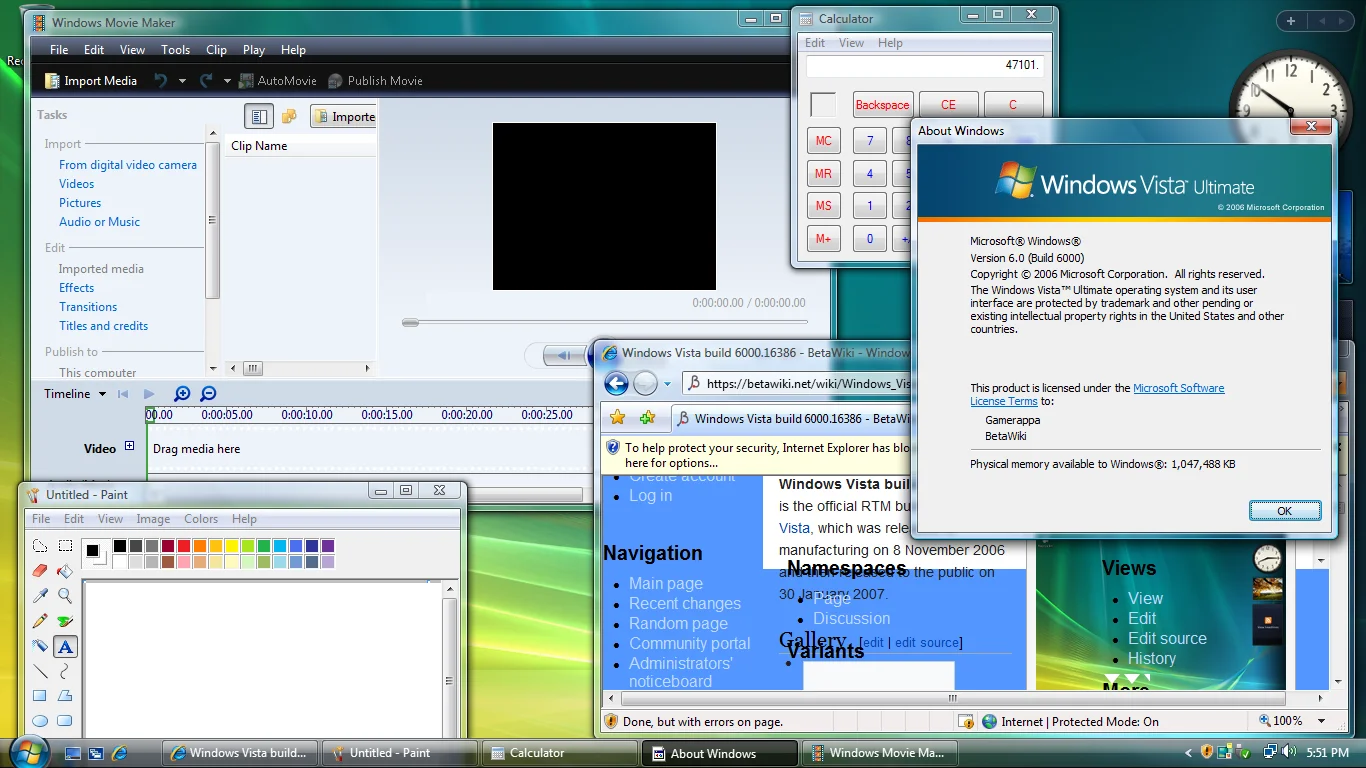
Task: Open the Colors menu in Paint
Action: [x=201, y=519]
